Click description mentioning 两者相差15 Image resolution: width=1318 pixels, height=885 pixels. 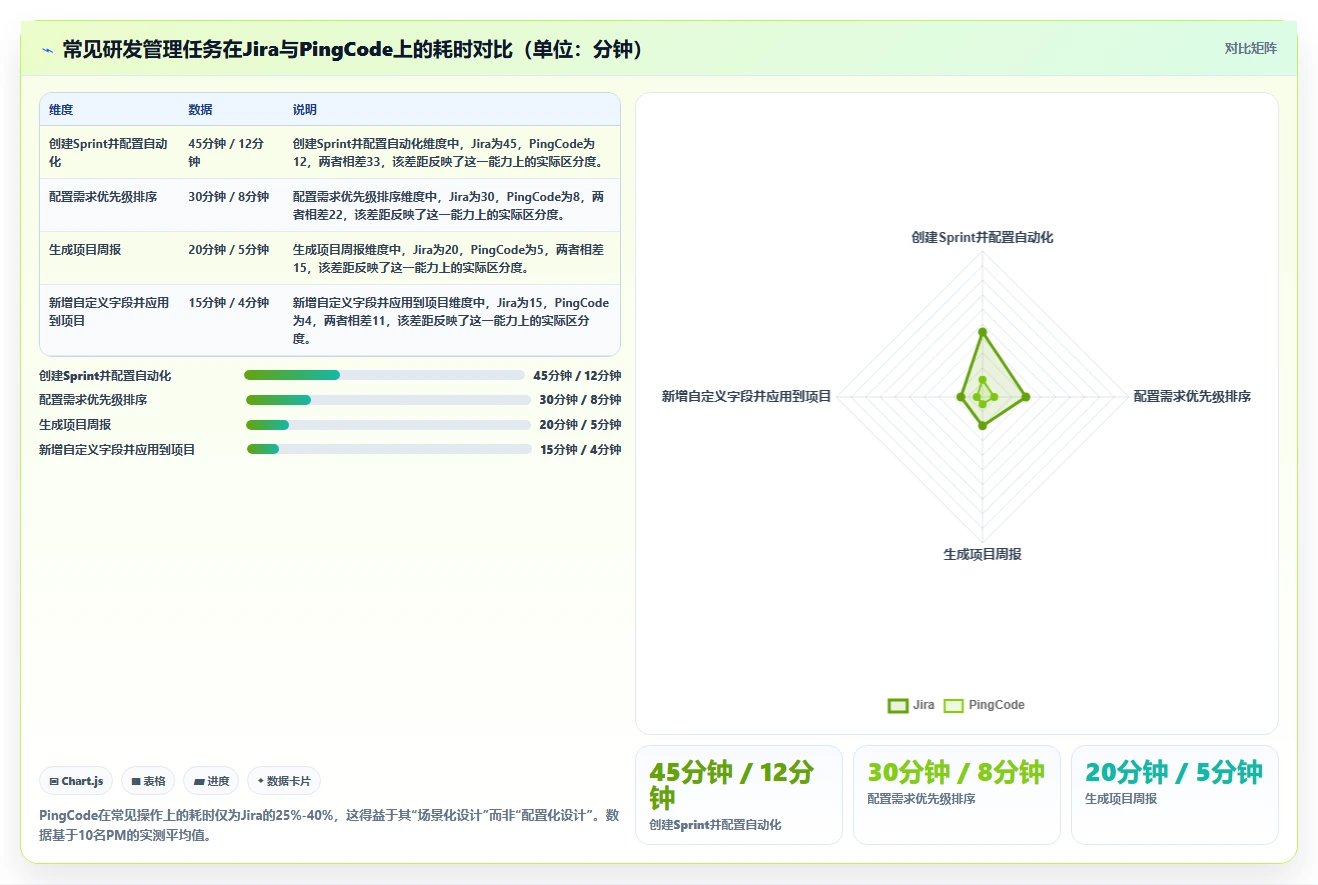(449, 259)
